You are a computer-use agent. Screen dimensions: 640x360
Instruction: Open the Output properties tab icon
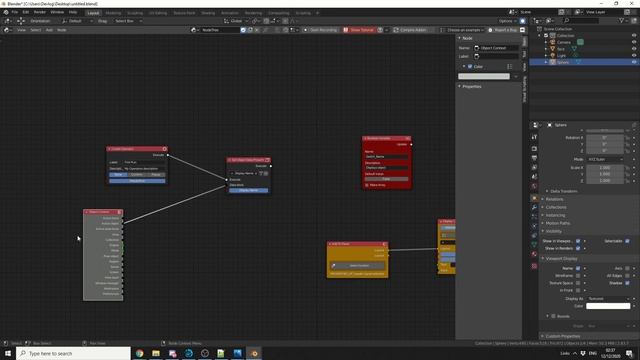[x=534, y=158]
